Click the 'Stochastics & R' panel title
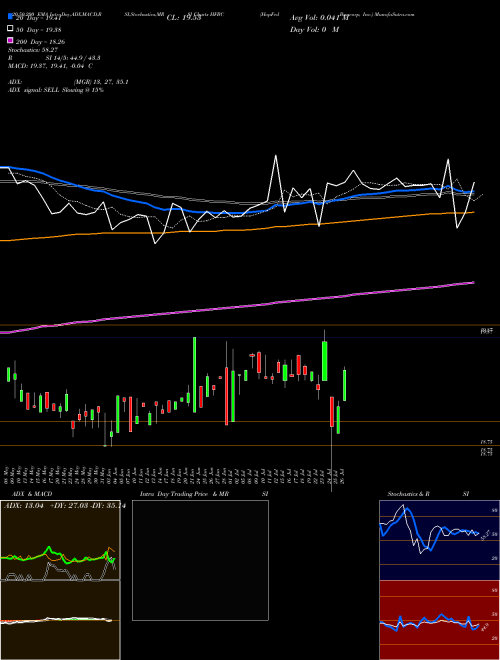 pyautogui.click(x=408, y=494)
